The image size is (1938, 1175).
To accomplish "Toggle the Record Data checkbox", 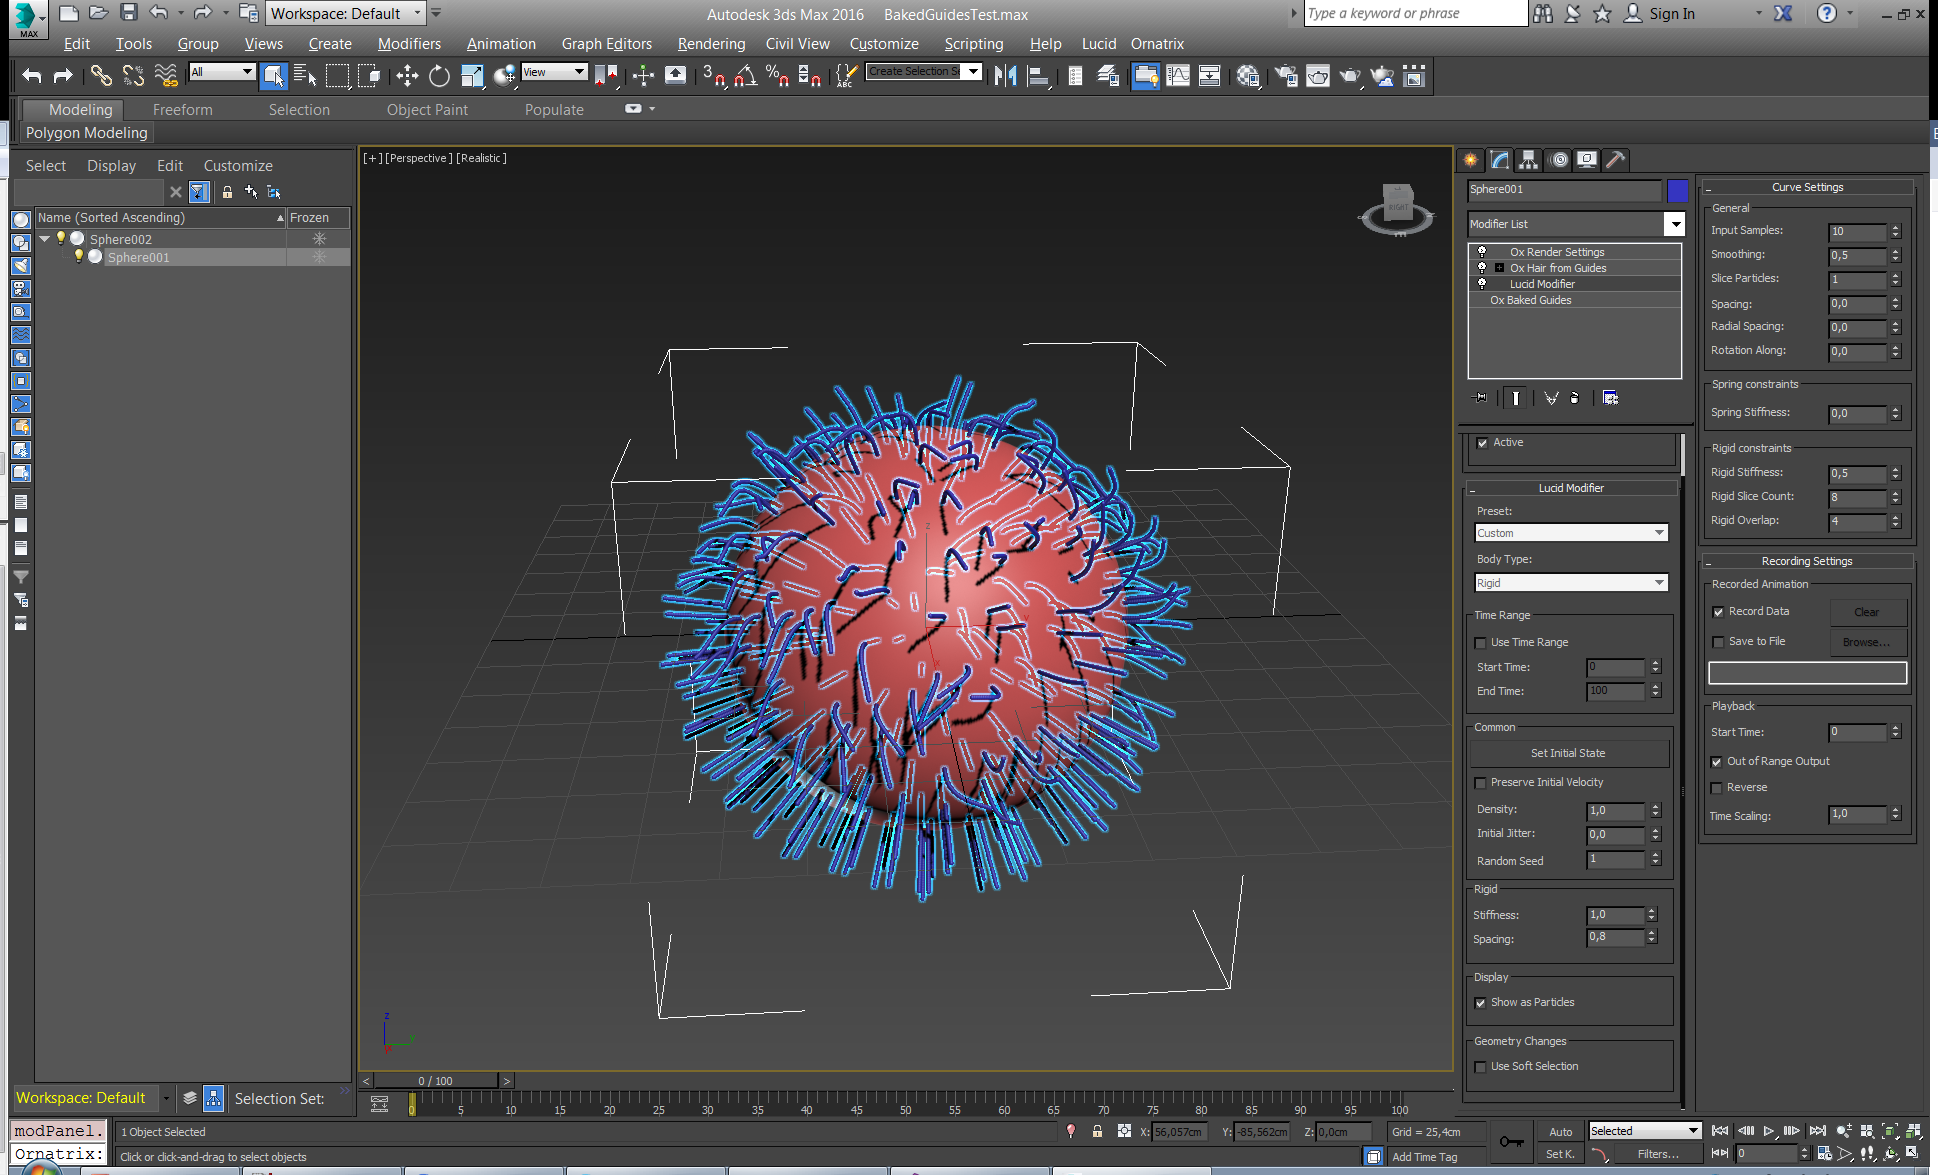I will point(1719,612).
